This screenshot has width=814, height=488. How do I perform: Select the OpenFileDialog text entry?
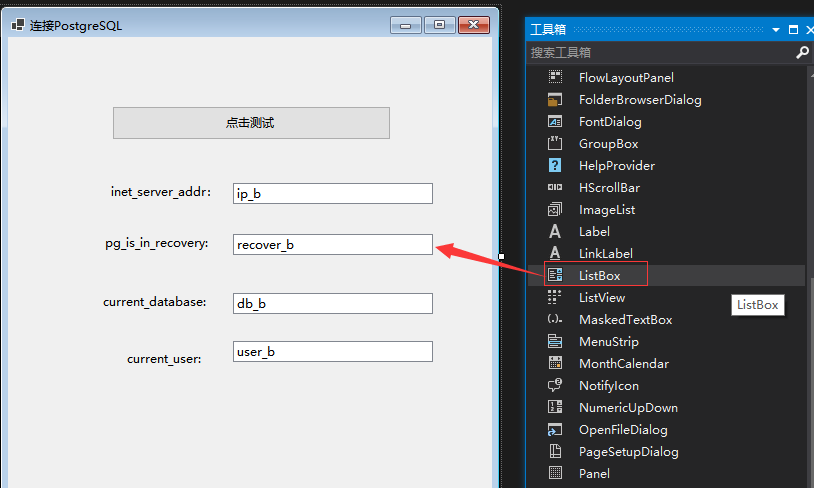coord(623,429)
